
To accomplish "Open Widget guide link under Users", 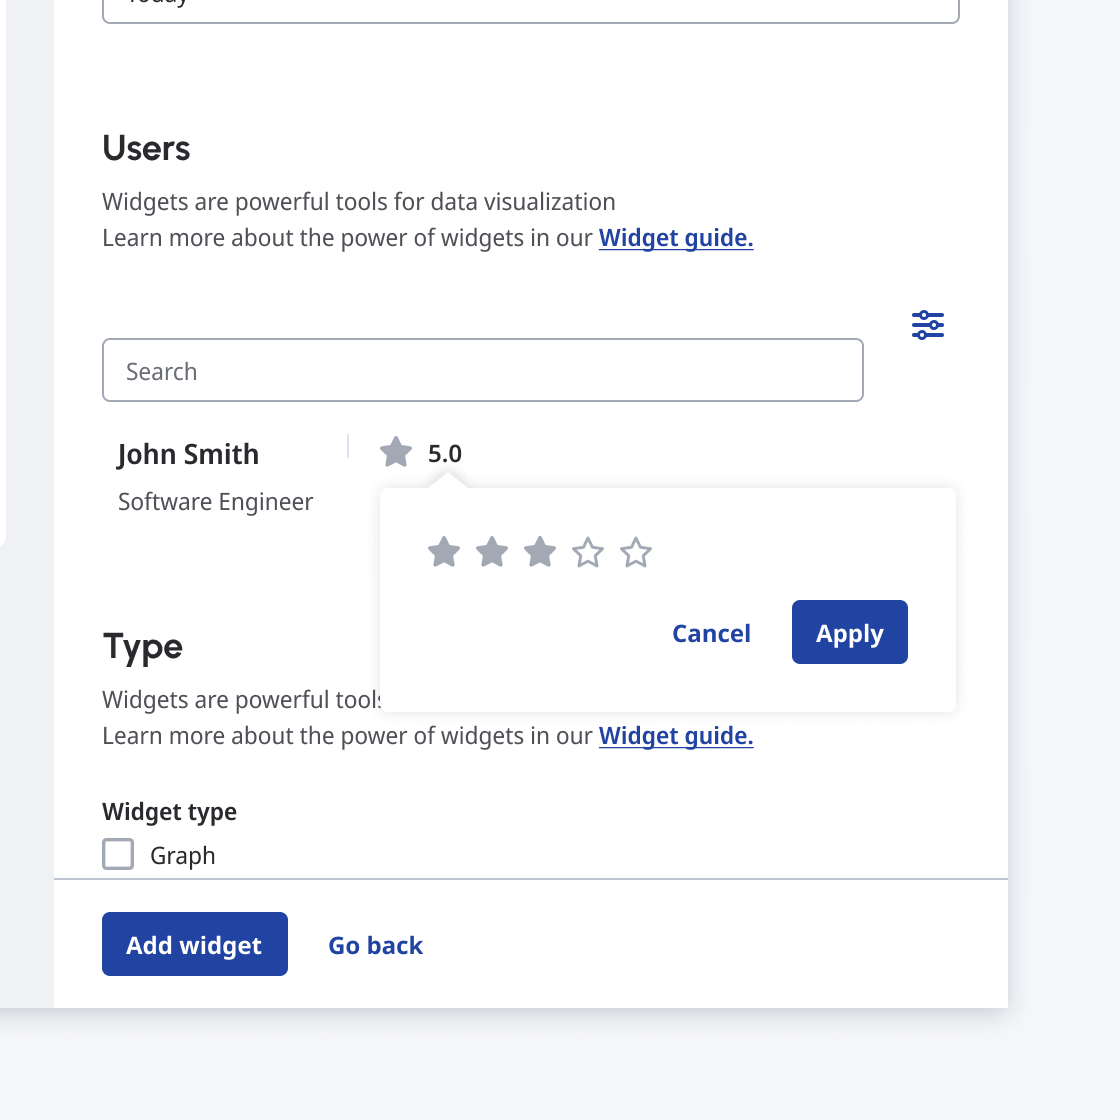I will pos(676,238).
